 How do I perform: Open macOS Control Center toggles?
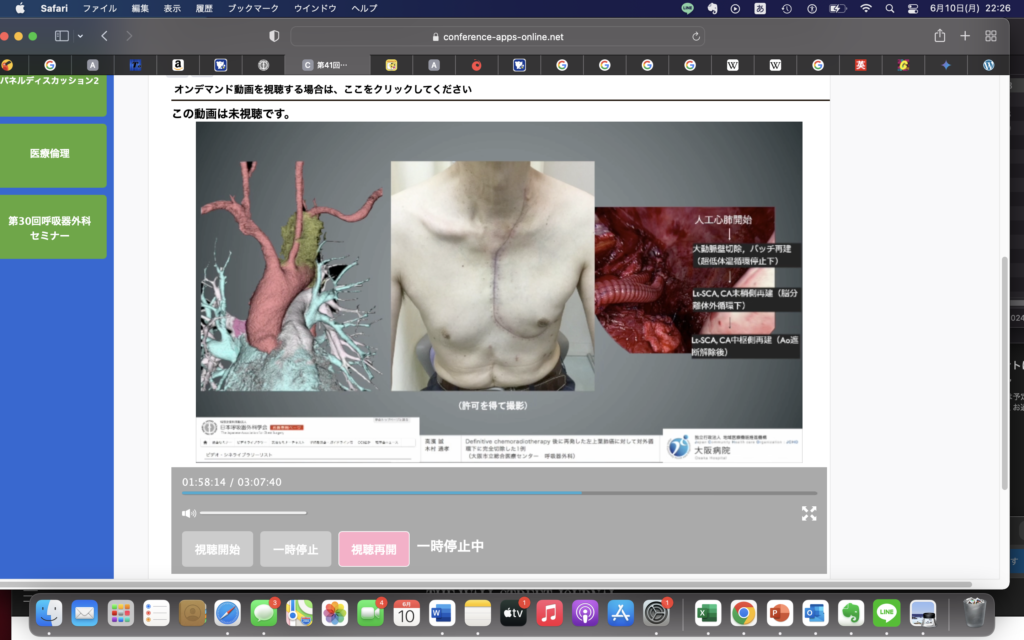pyautogui.click(x=914, y=8)
